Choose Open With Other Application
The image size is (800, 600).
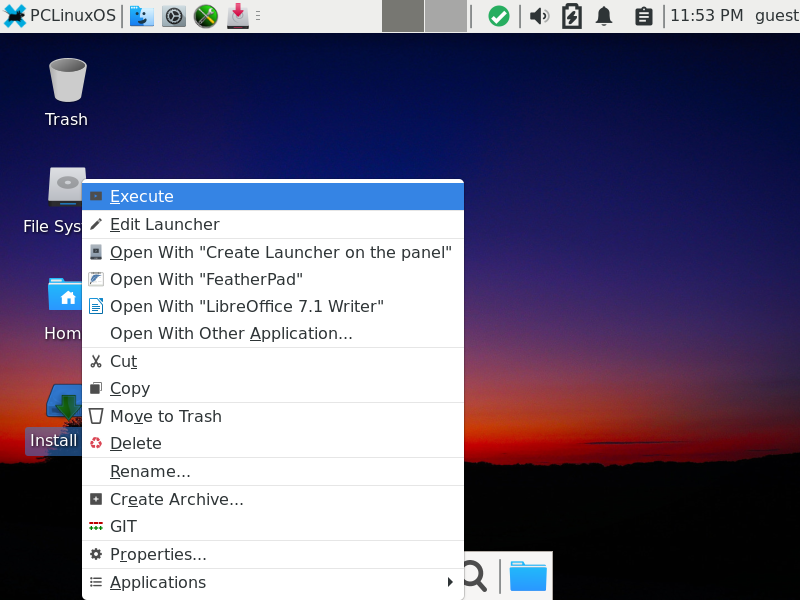pos(273,334)
